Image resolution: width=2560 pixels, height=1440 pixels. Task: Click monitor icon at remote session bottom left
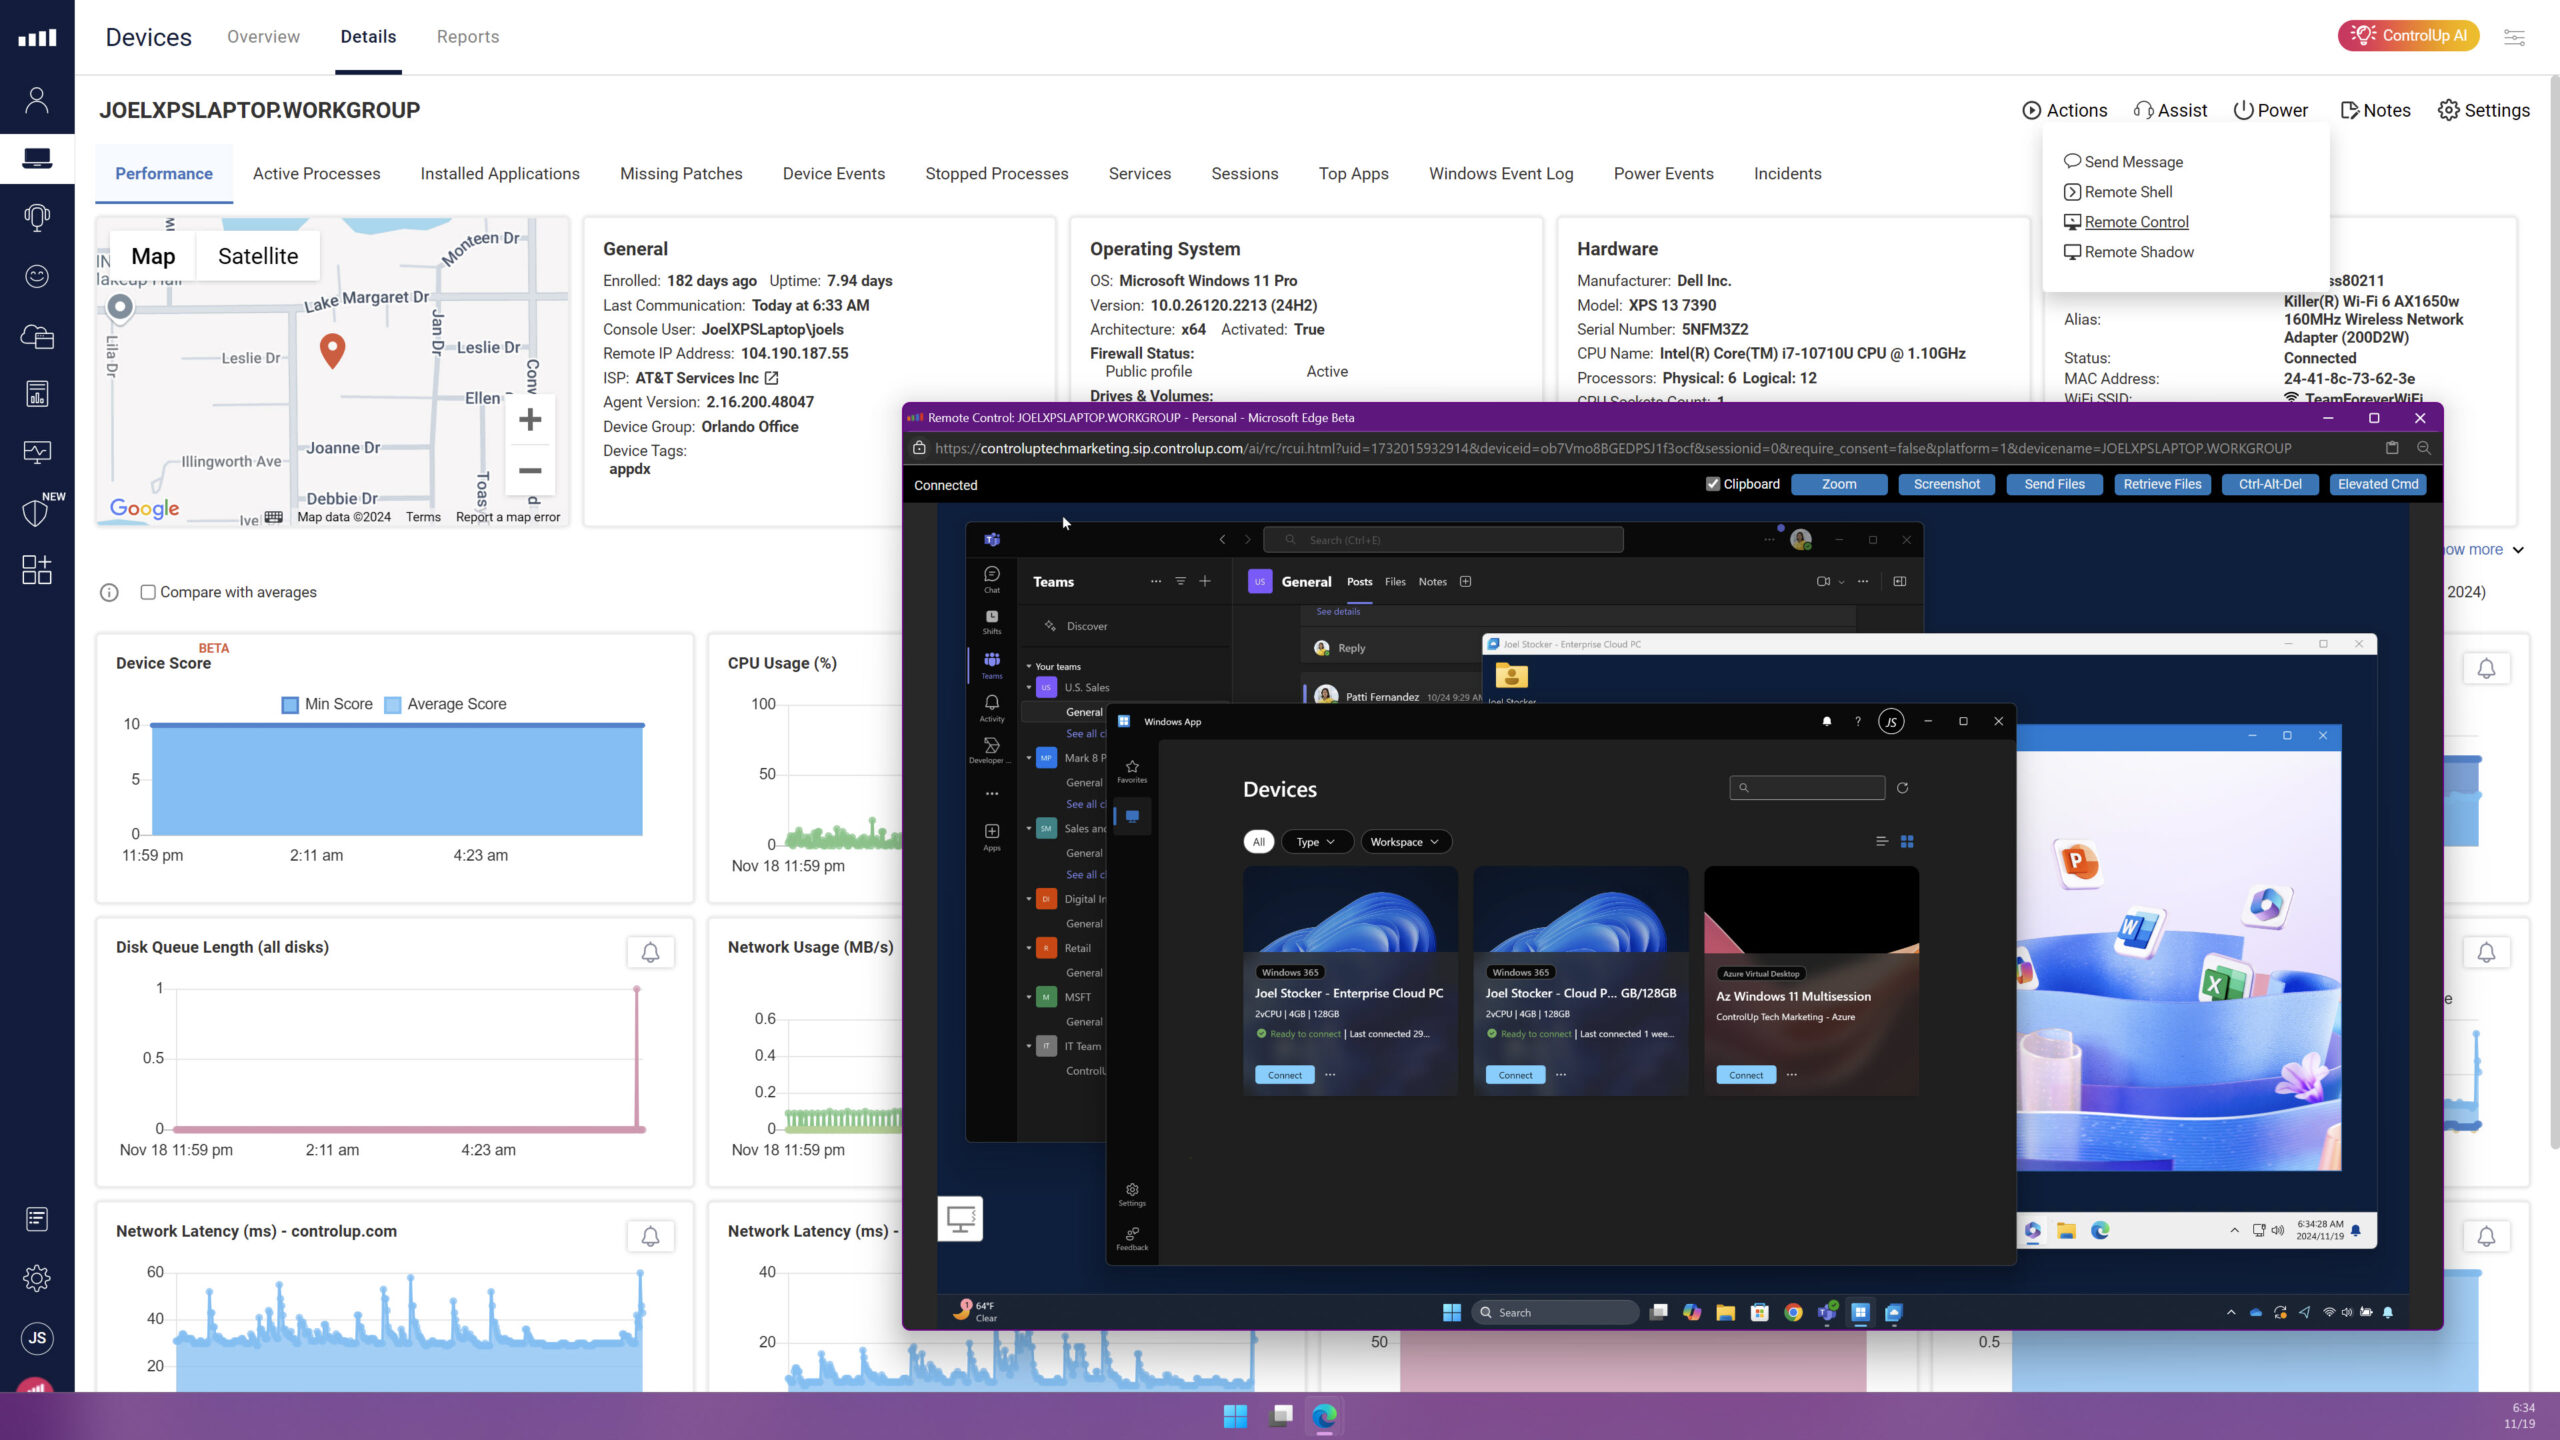(x=960, y=1219)
